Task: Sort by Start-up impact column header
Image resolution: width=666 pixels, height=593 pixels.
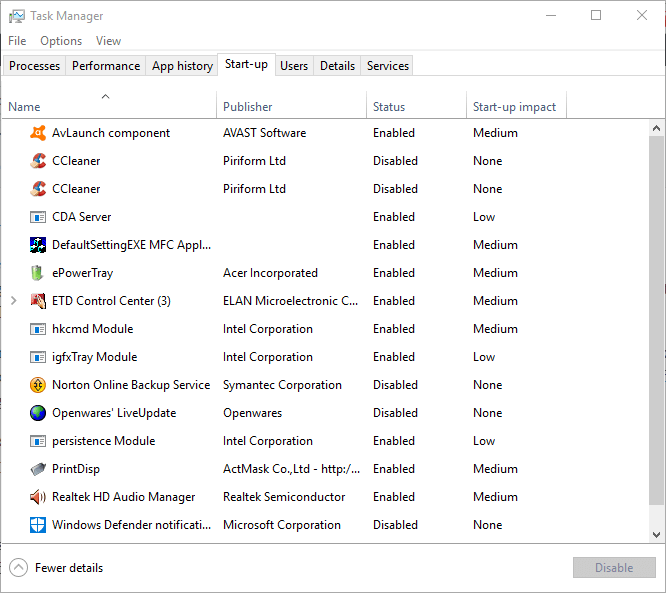Action: point(514,107)
